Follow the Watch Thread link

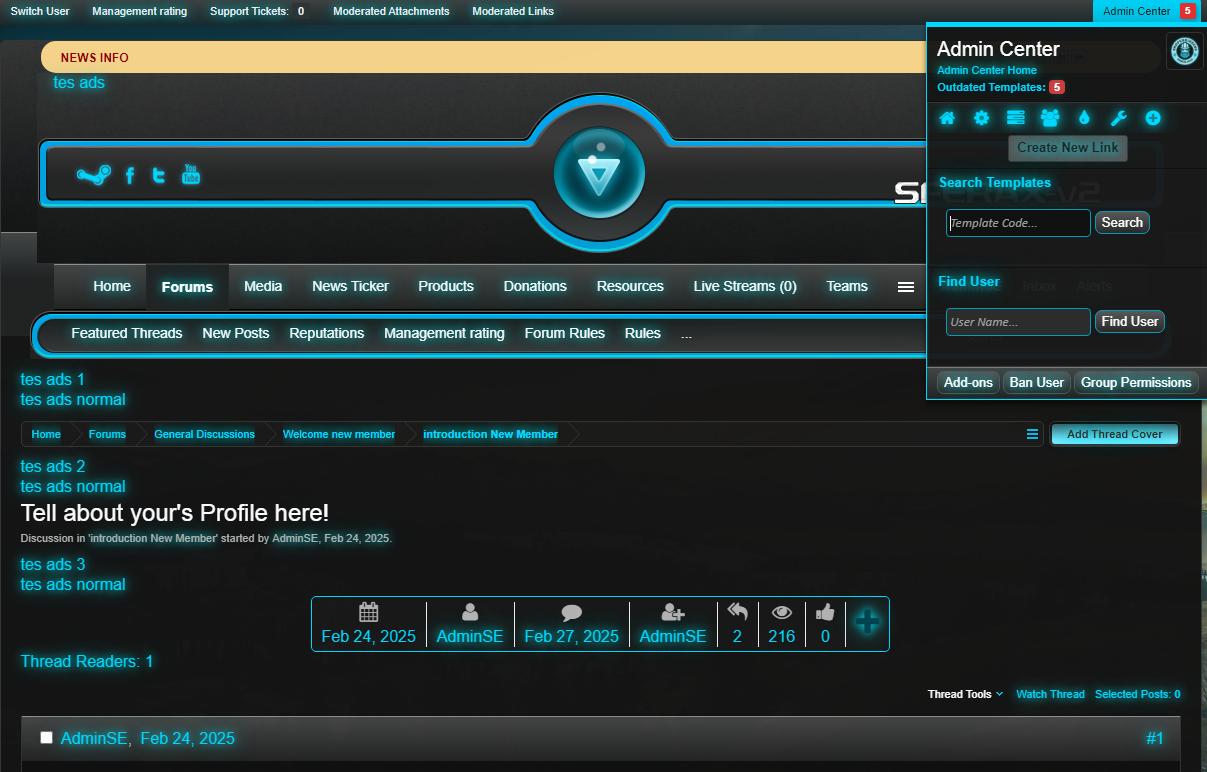click(1050, 694)
